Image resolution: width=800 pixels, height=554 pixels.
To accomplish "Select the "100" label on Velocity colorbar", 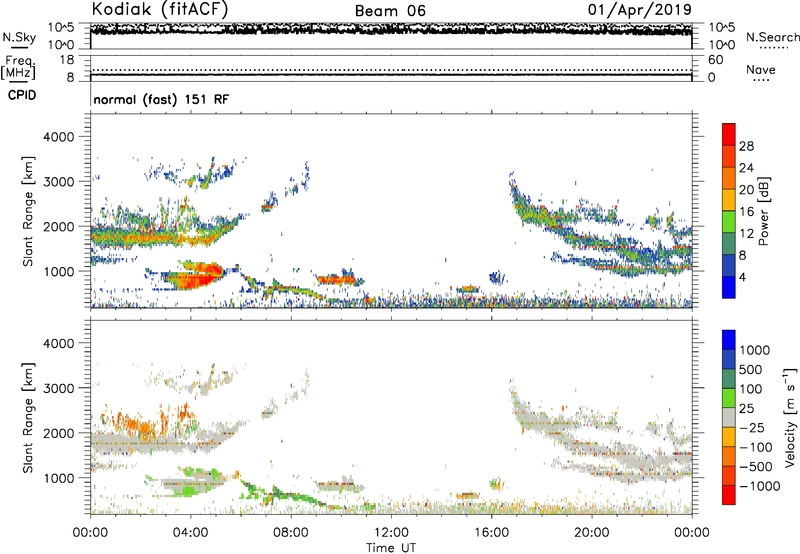I will [751, 389].
